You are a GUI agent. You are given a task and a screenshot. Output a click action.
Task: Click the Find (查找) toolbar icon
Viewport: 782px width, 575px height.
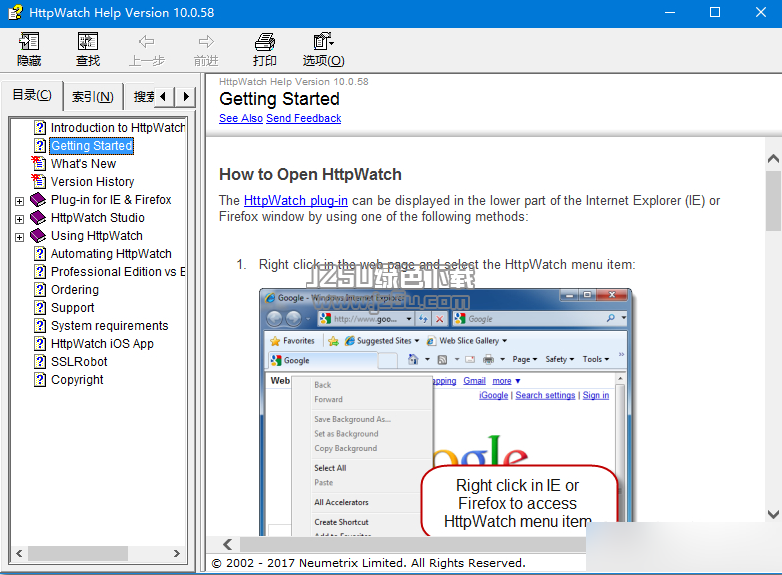88,41
